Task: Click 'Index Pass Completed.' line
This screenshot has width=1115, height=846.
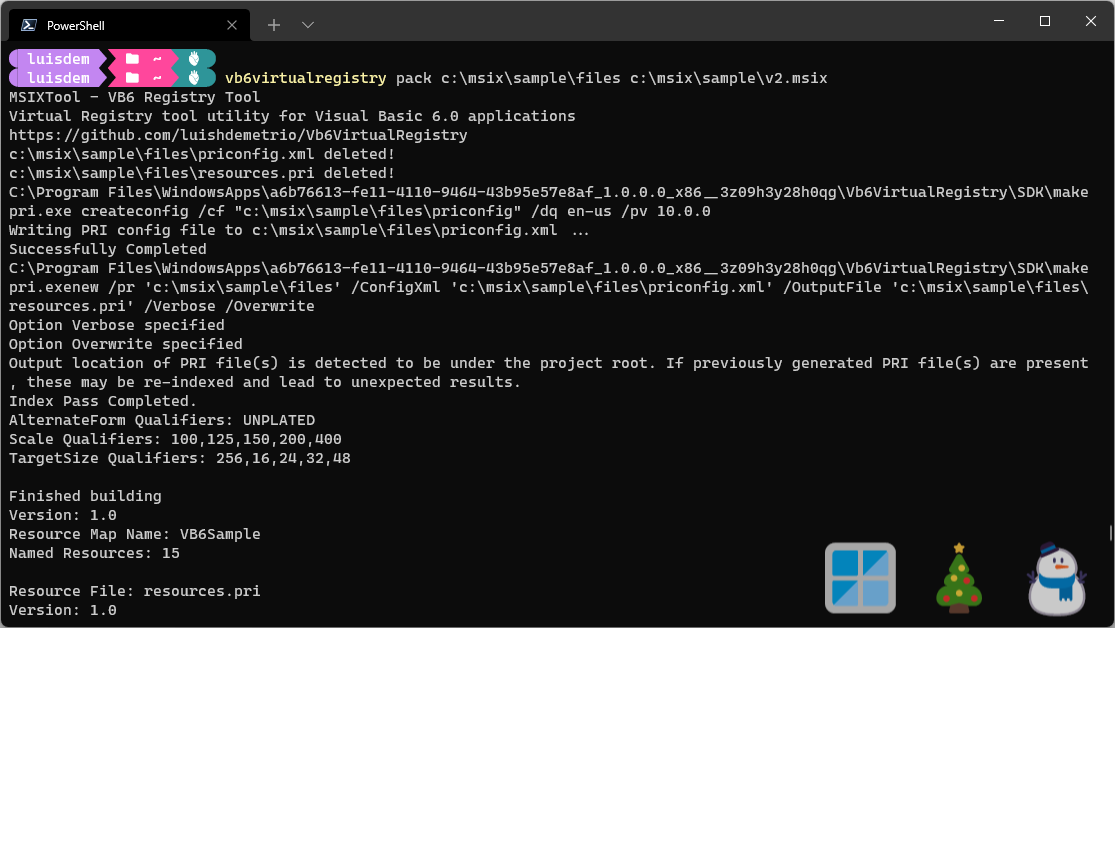Action: [x=103, y=402]
